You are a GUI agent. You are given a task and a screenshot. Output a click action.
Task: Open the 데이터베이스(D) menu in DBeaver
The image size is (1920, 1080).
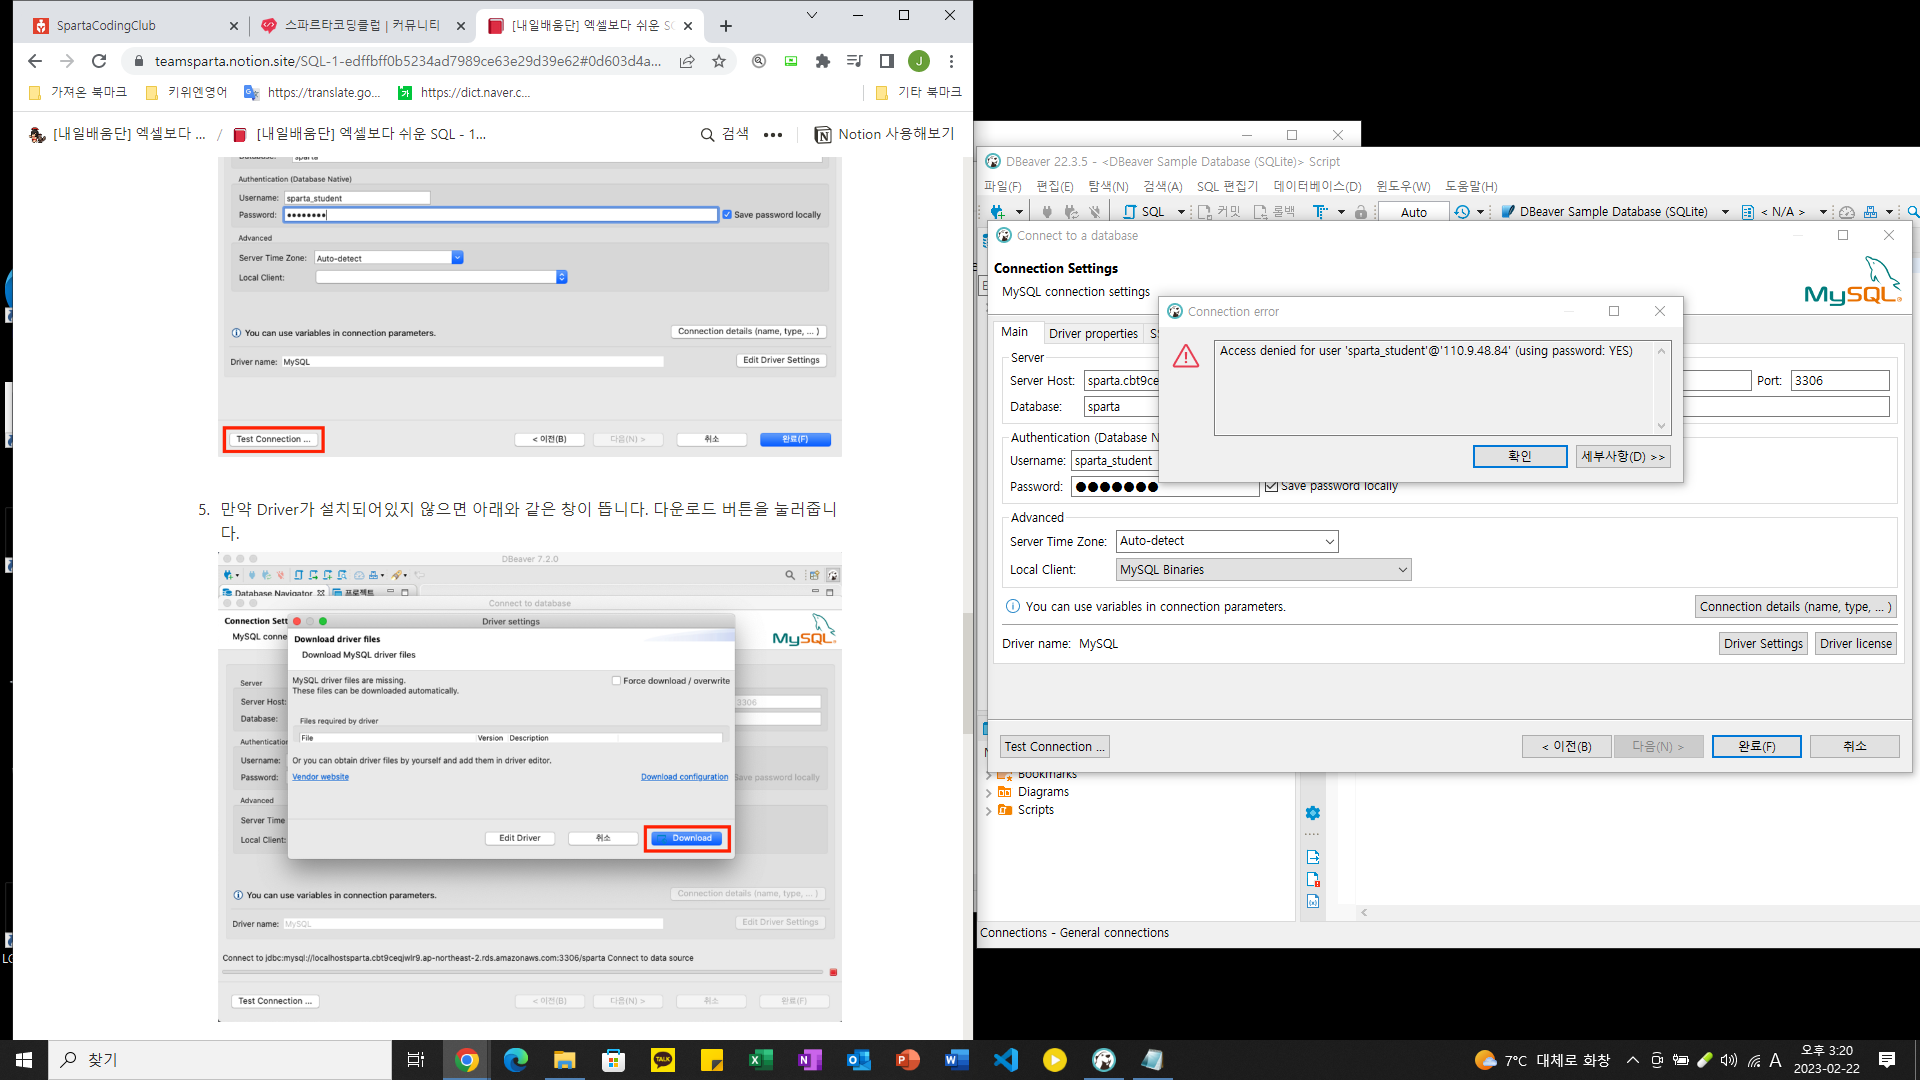point(1318,187)
